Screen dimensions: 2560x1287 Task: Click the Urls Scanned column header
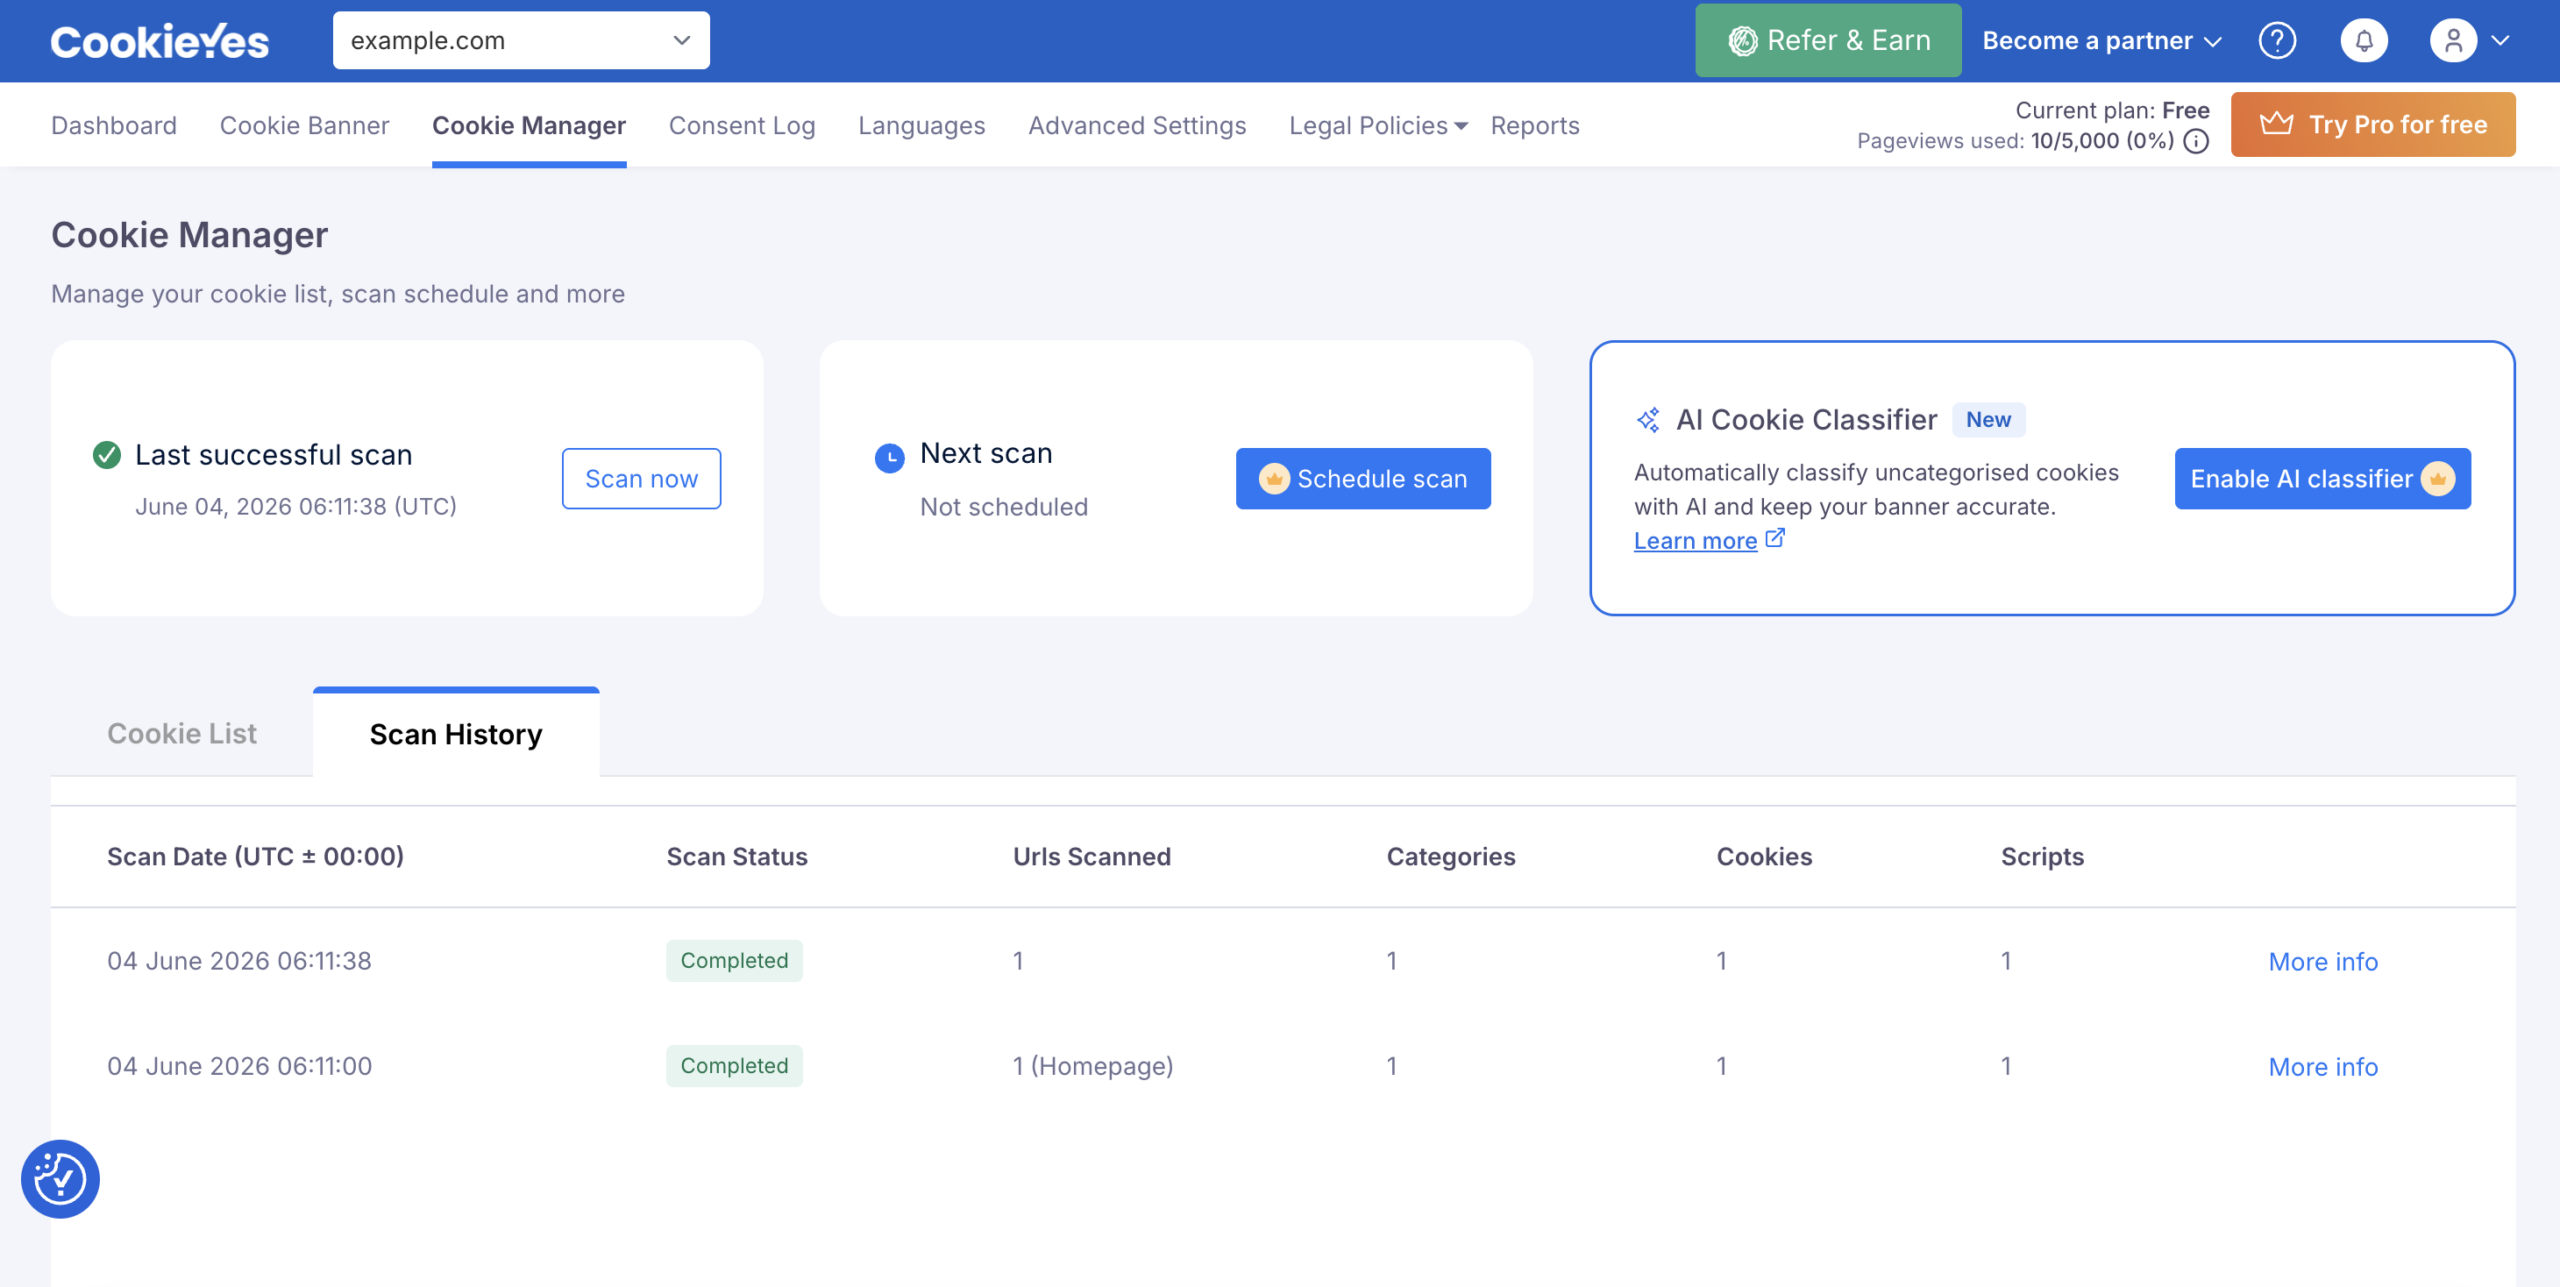[1091, 857]
